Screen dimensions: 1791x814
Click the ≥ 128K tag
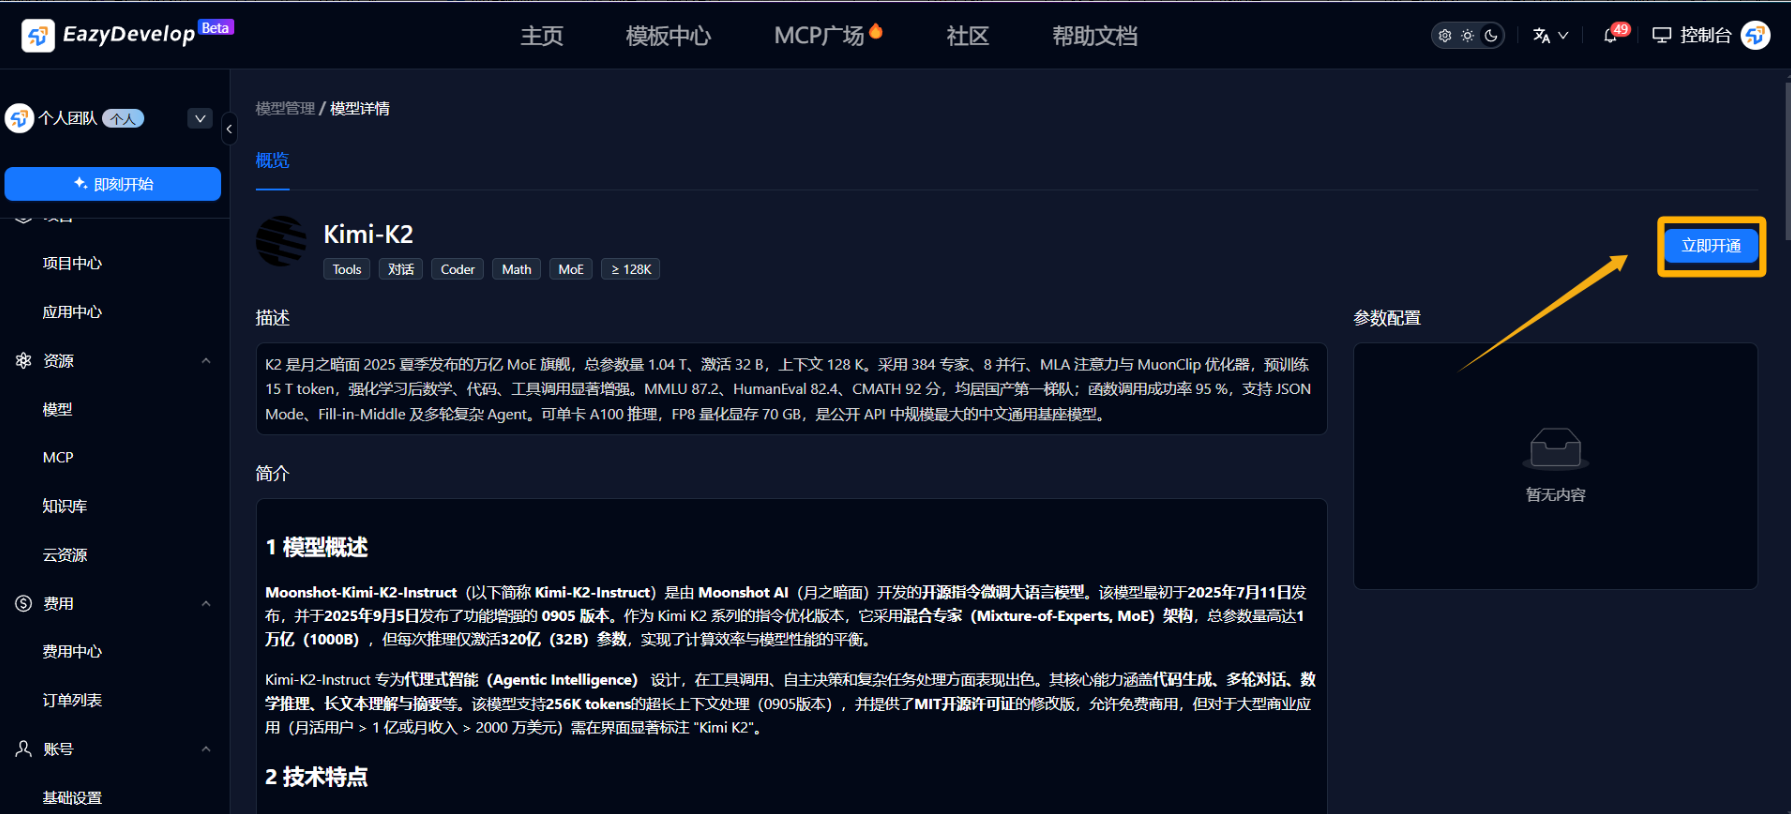[x=631, y=269]
